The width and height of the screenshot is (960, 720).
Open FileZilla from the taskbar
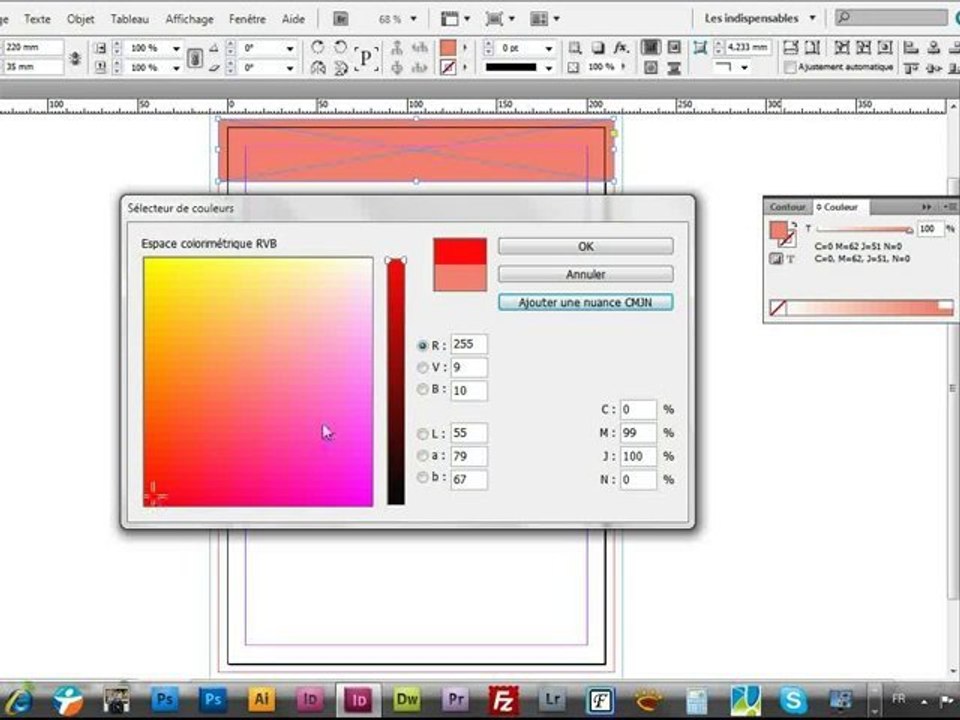[x=503, y=699]
